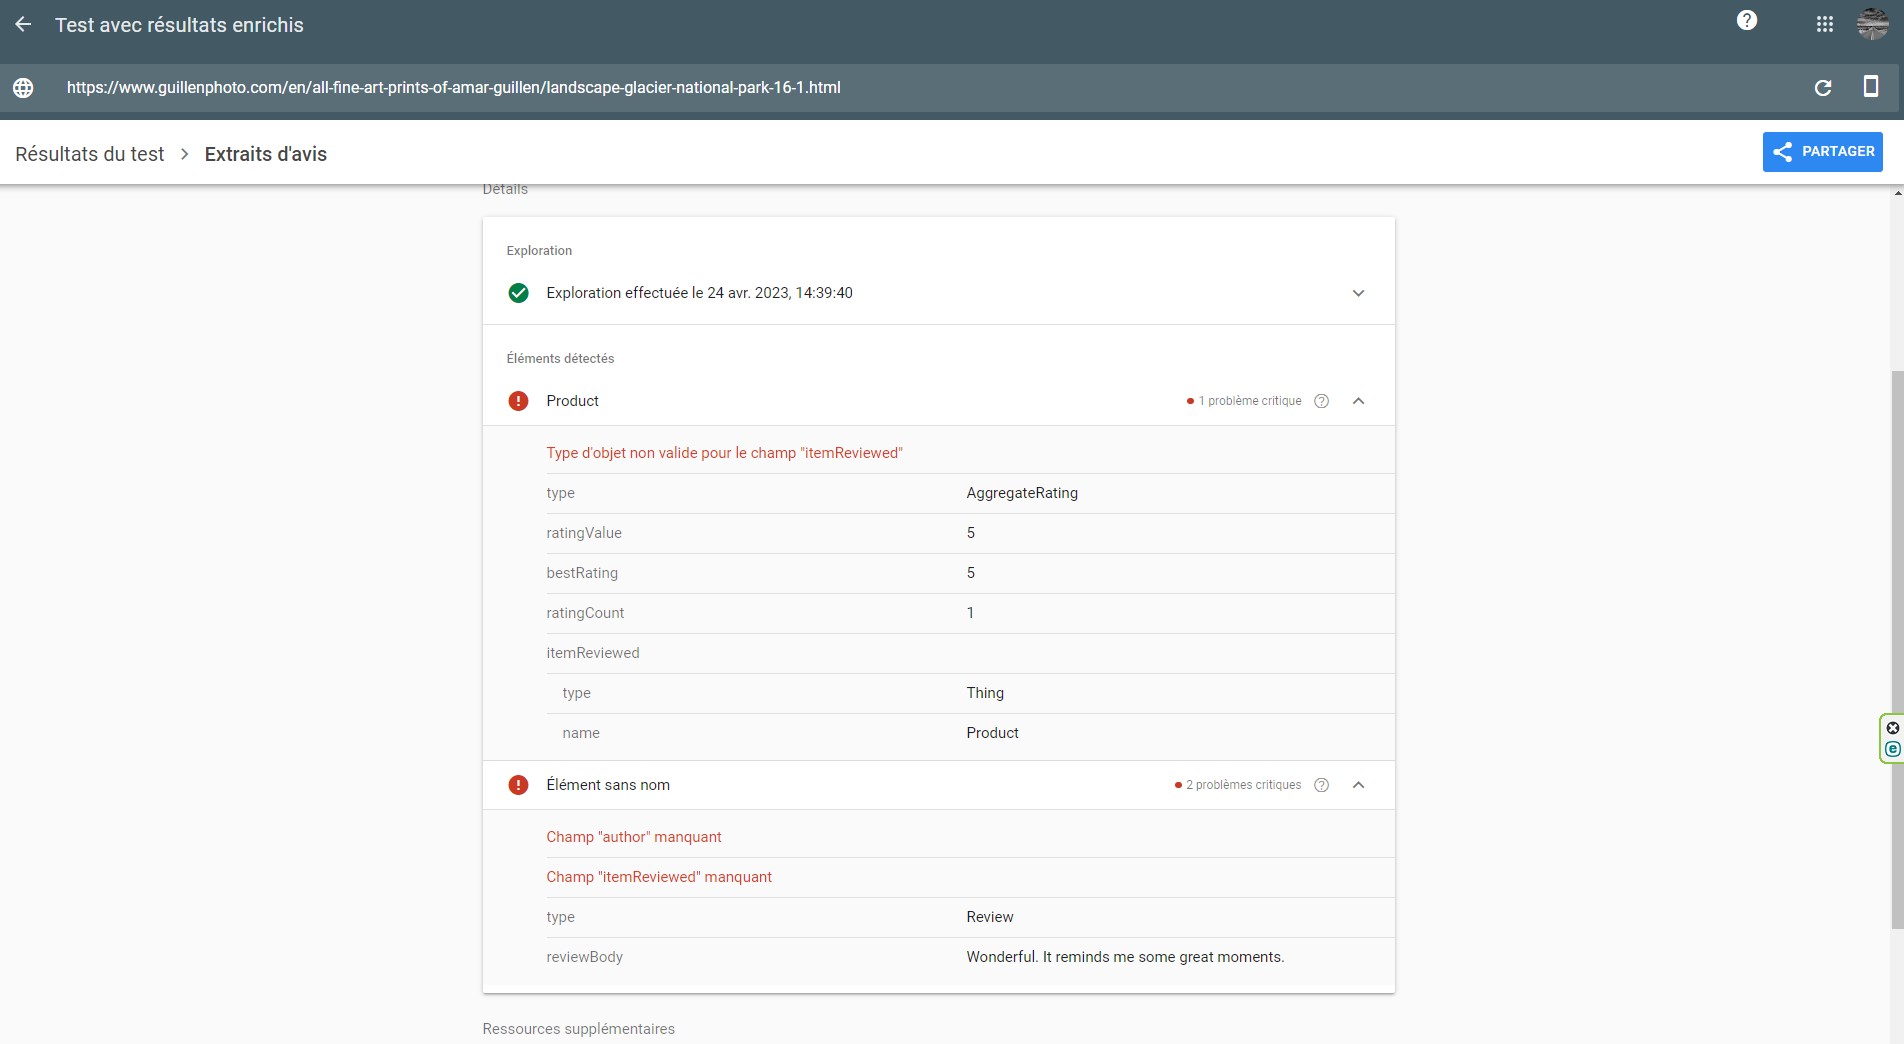Click the globe icon beside URL
This screenshot has height=1044, width=1904.
23,88
